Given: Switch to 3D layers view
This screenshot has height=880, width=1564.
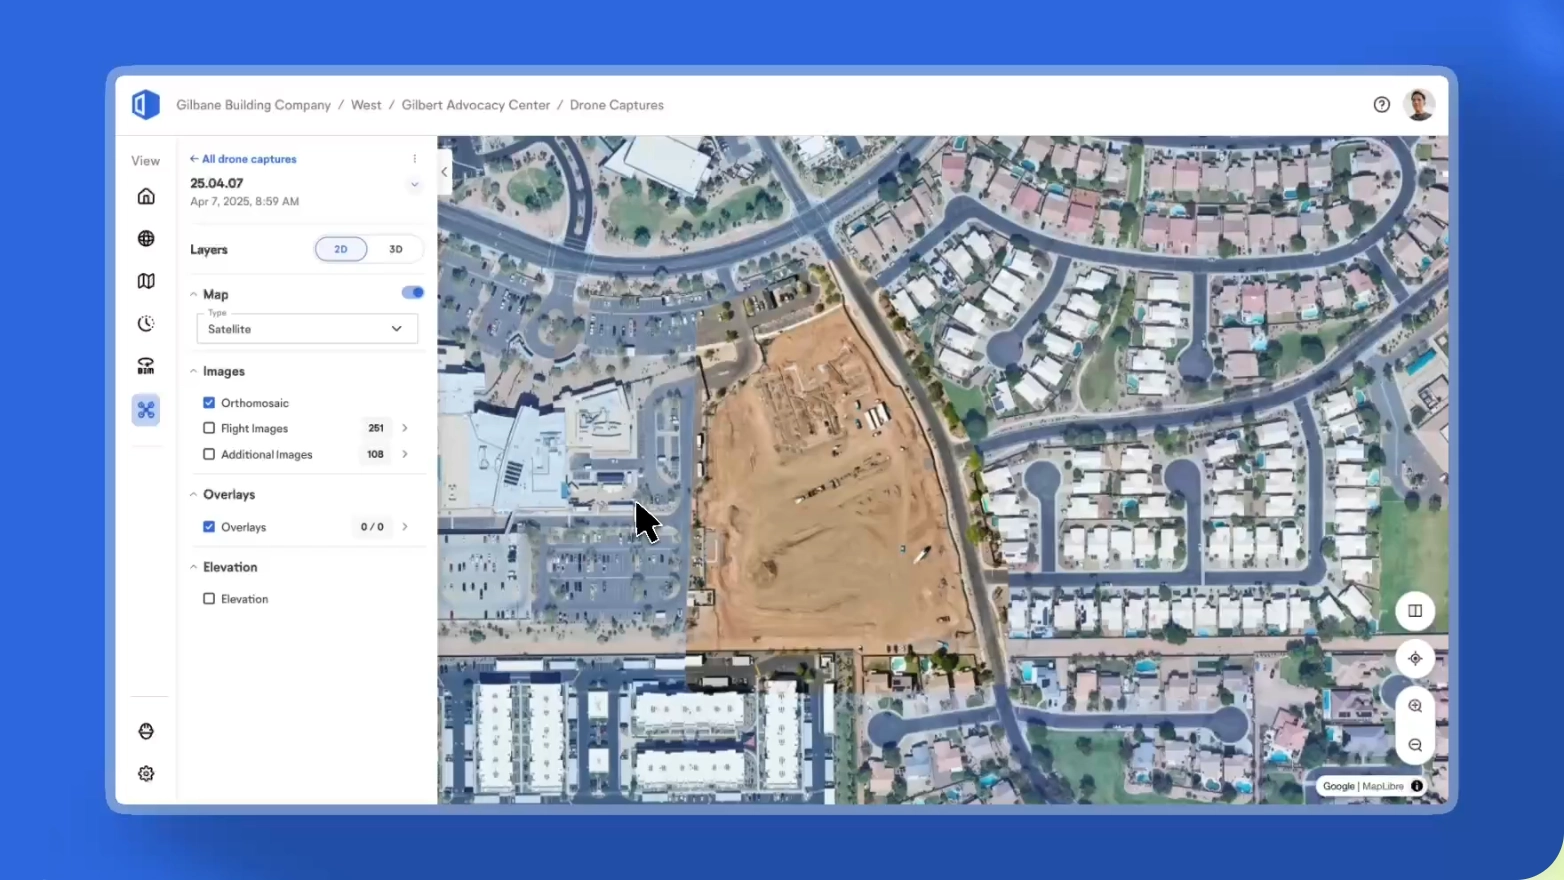Looking at the screenshot, I should pos(396,249).
